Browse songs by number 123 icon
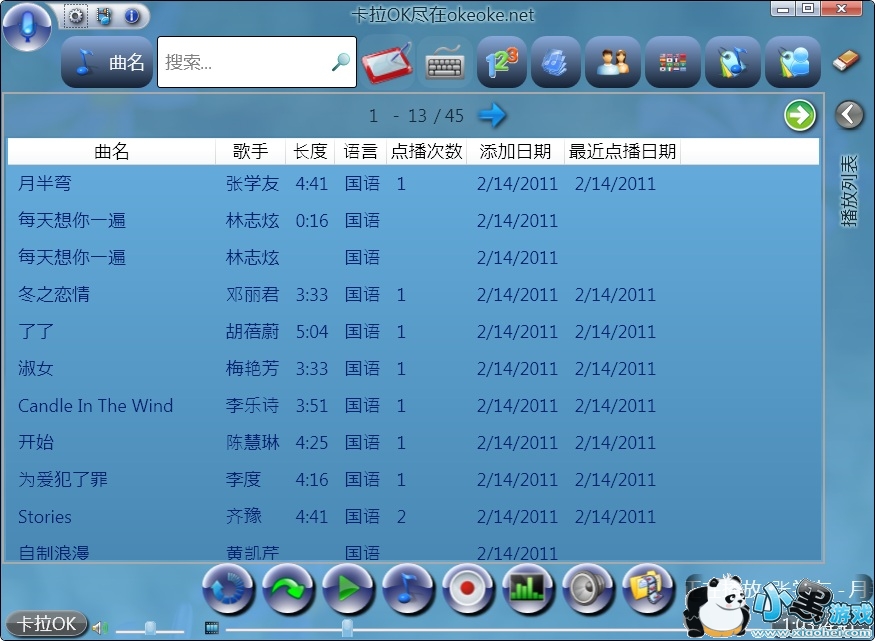The width and height of the screenshot is (875, 641). 502,62
